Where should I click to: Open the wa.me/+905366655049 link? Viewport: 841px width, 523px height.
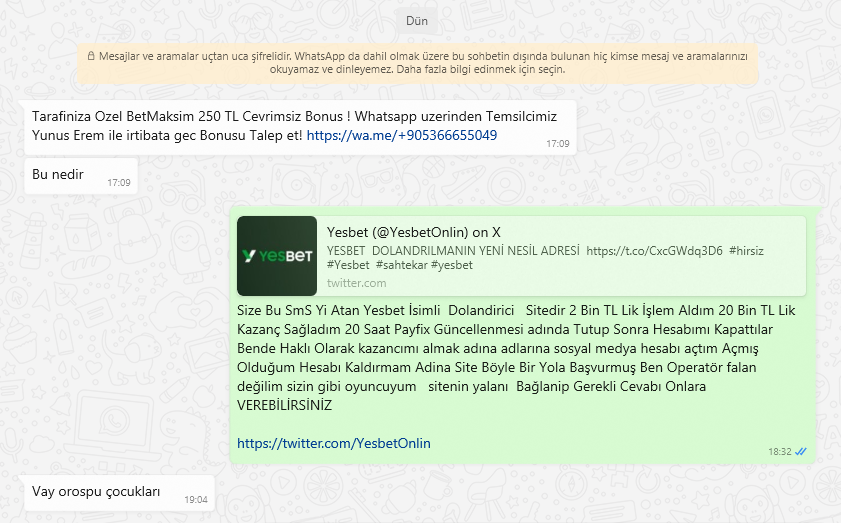[x=402, y=135]
